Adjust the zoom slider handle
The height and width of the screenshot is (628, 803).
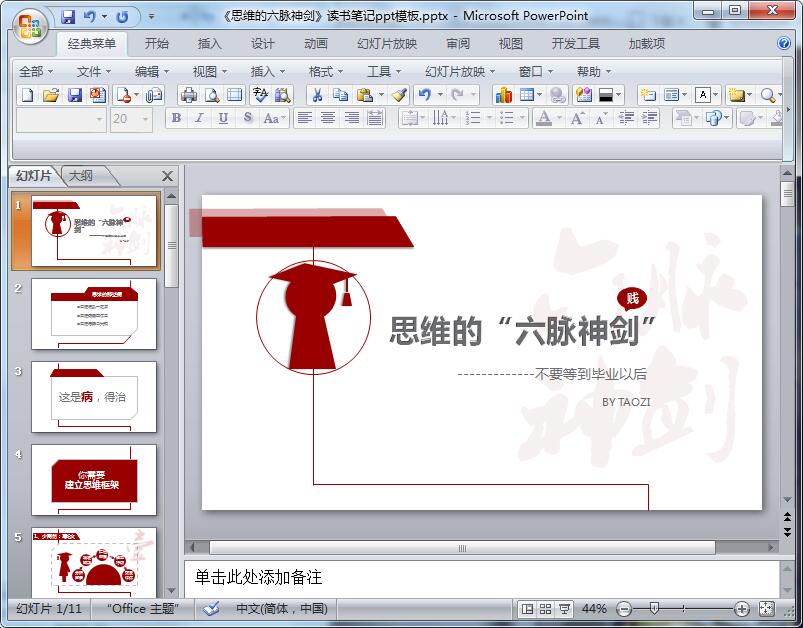point(654,609)
